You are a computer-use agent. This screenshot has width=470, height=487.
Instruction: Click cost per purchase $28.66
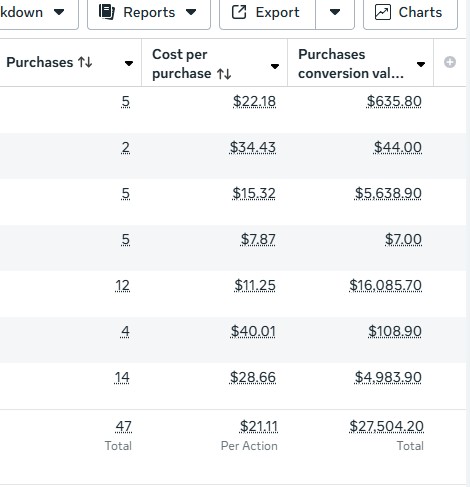click(253, 377)
